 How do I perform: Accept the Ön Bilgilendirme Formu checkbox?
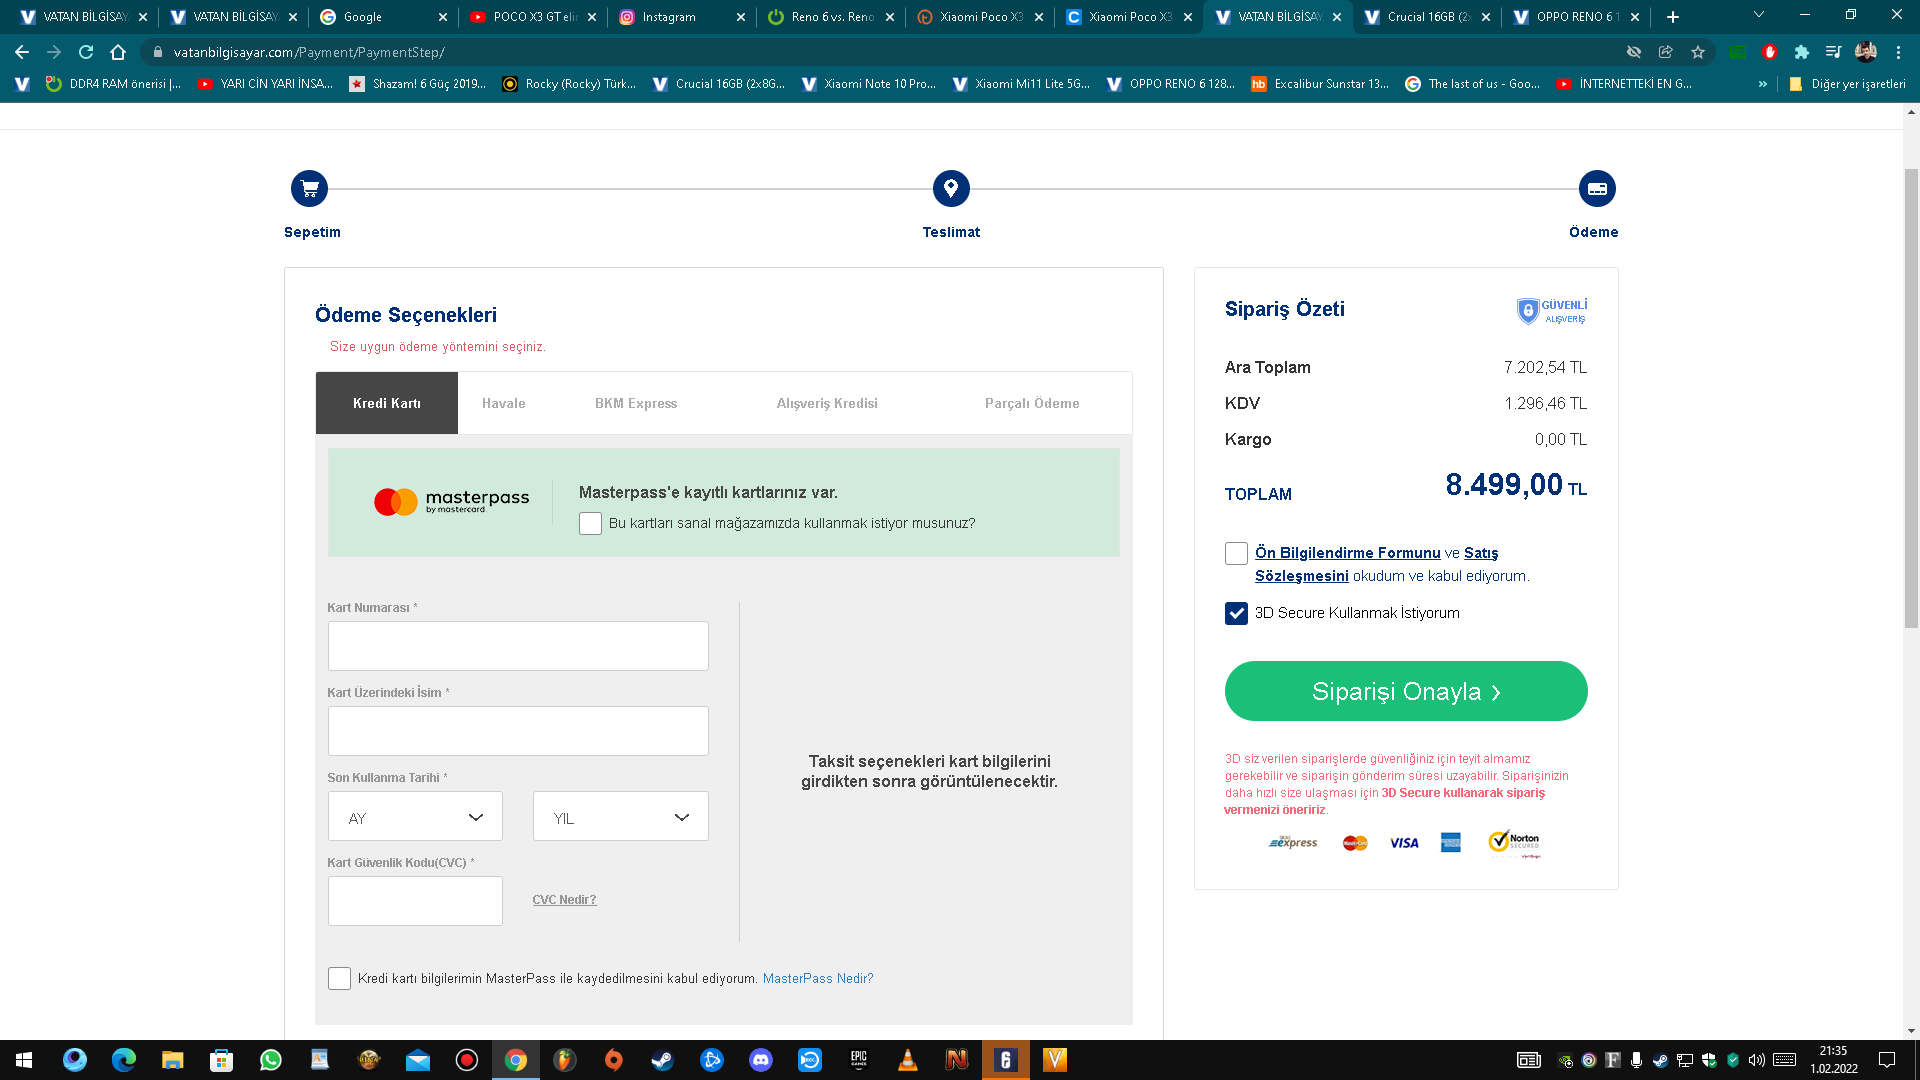(1236, 554)
